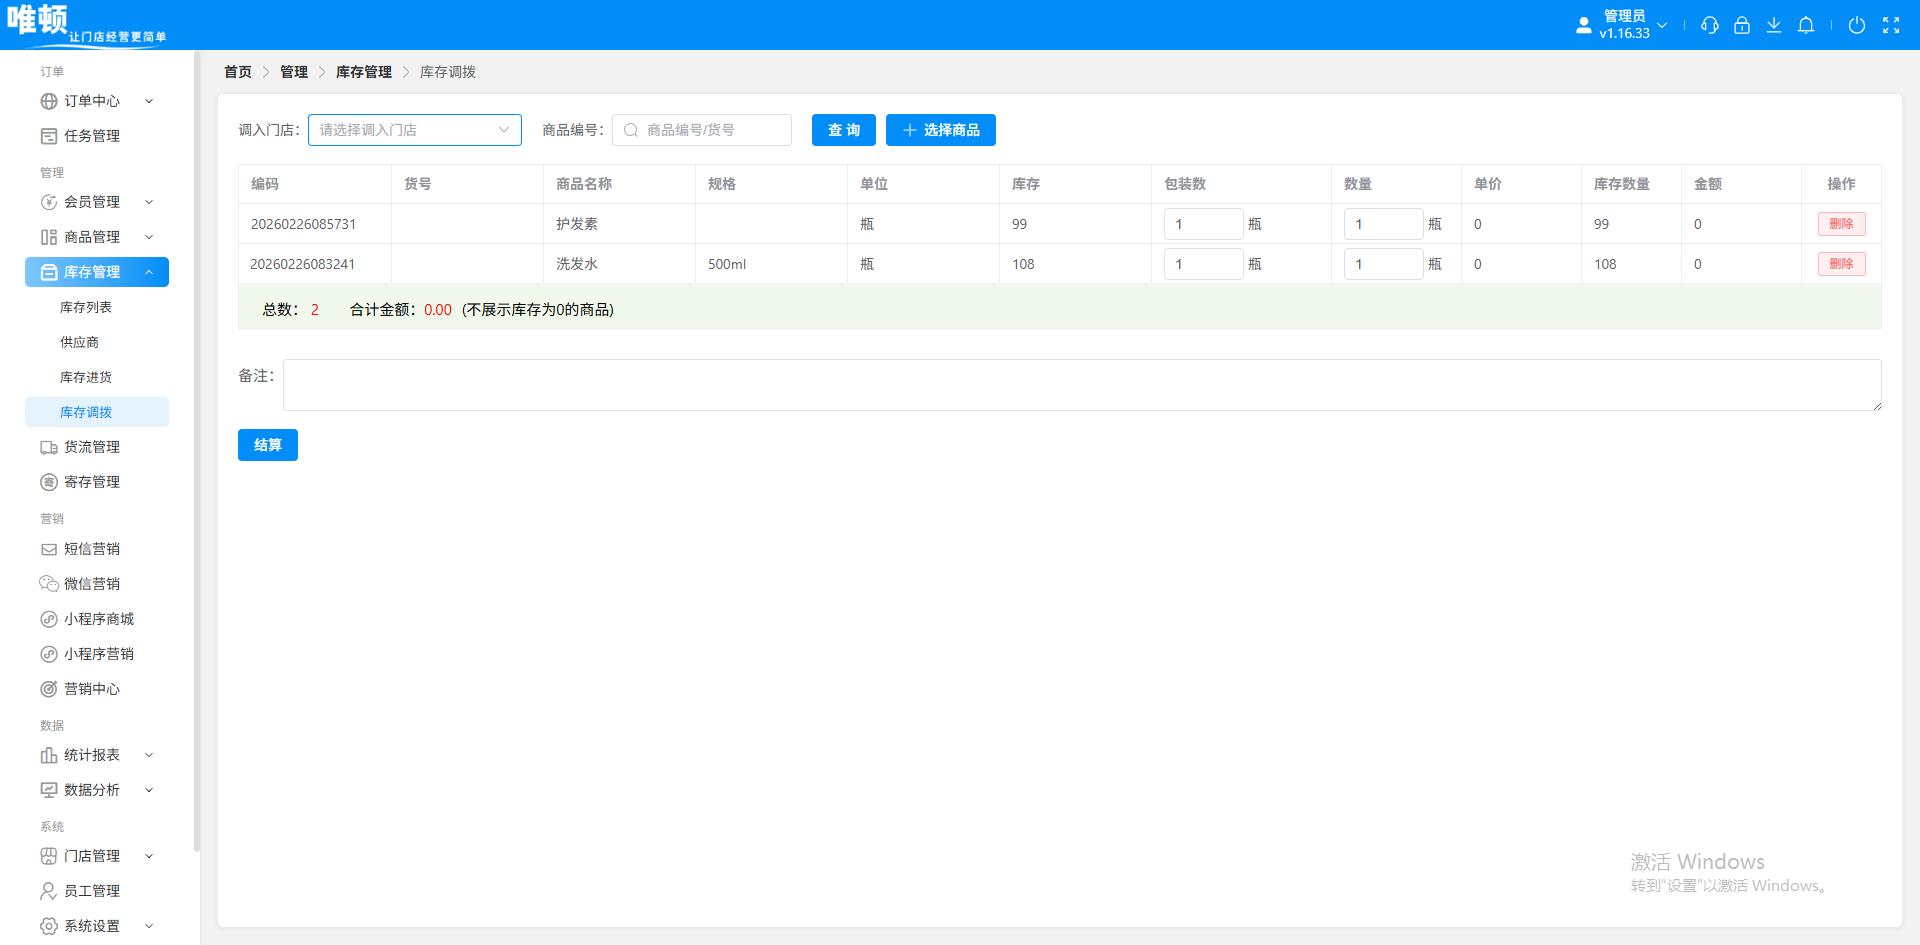
Task: Click the 备注 remarks text area
Action: tap(1082, 385)
